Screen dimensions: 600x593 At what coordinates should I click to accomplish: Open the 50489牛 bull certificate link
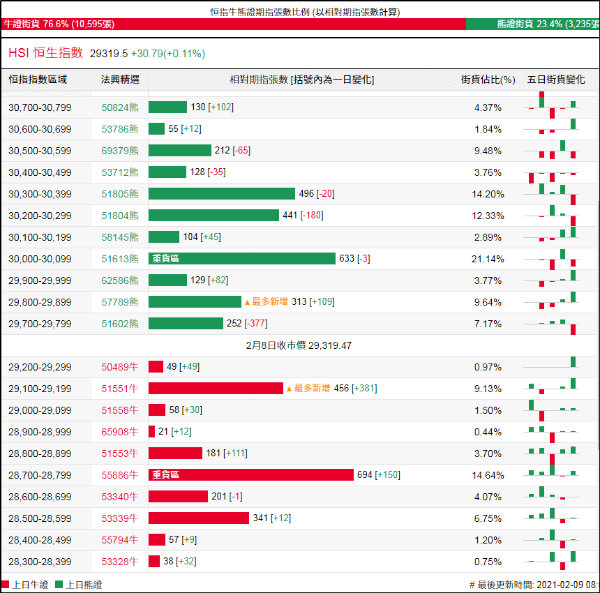point(119,367)
